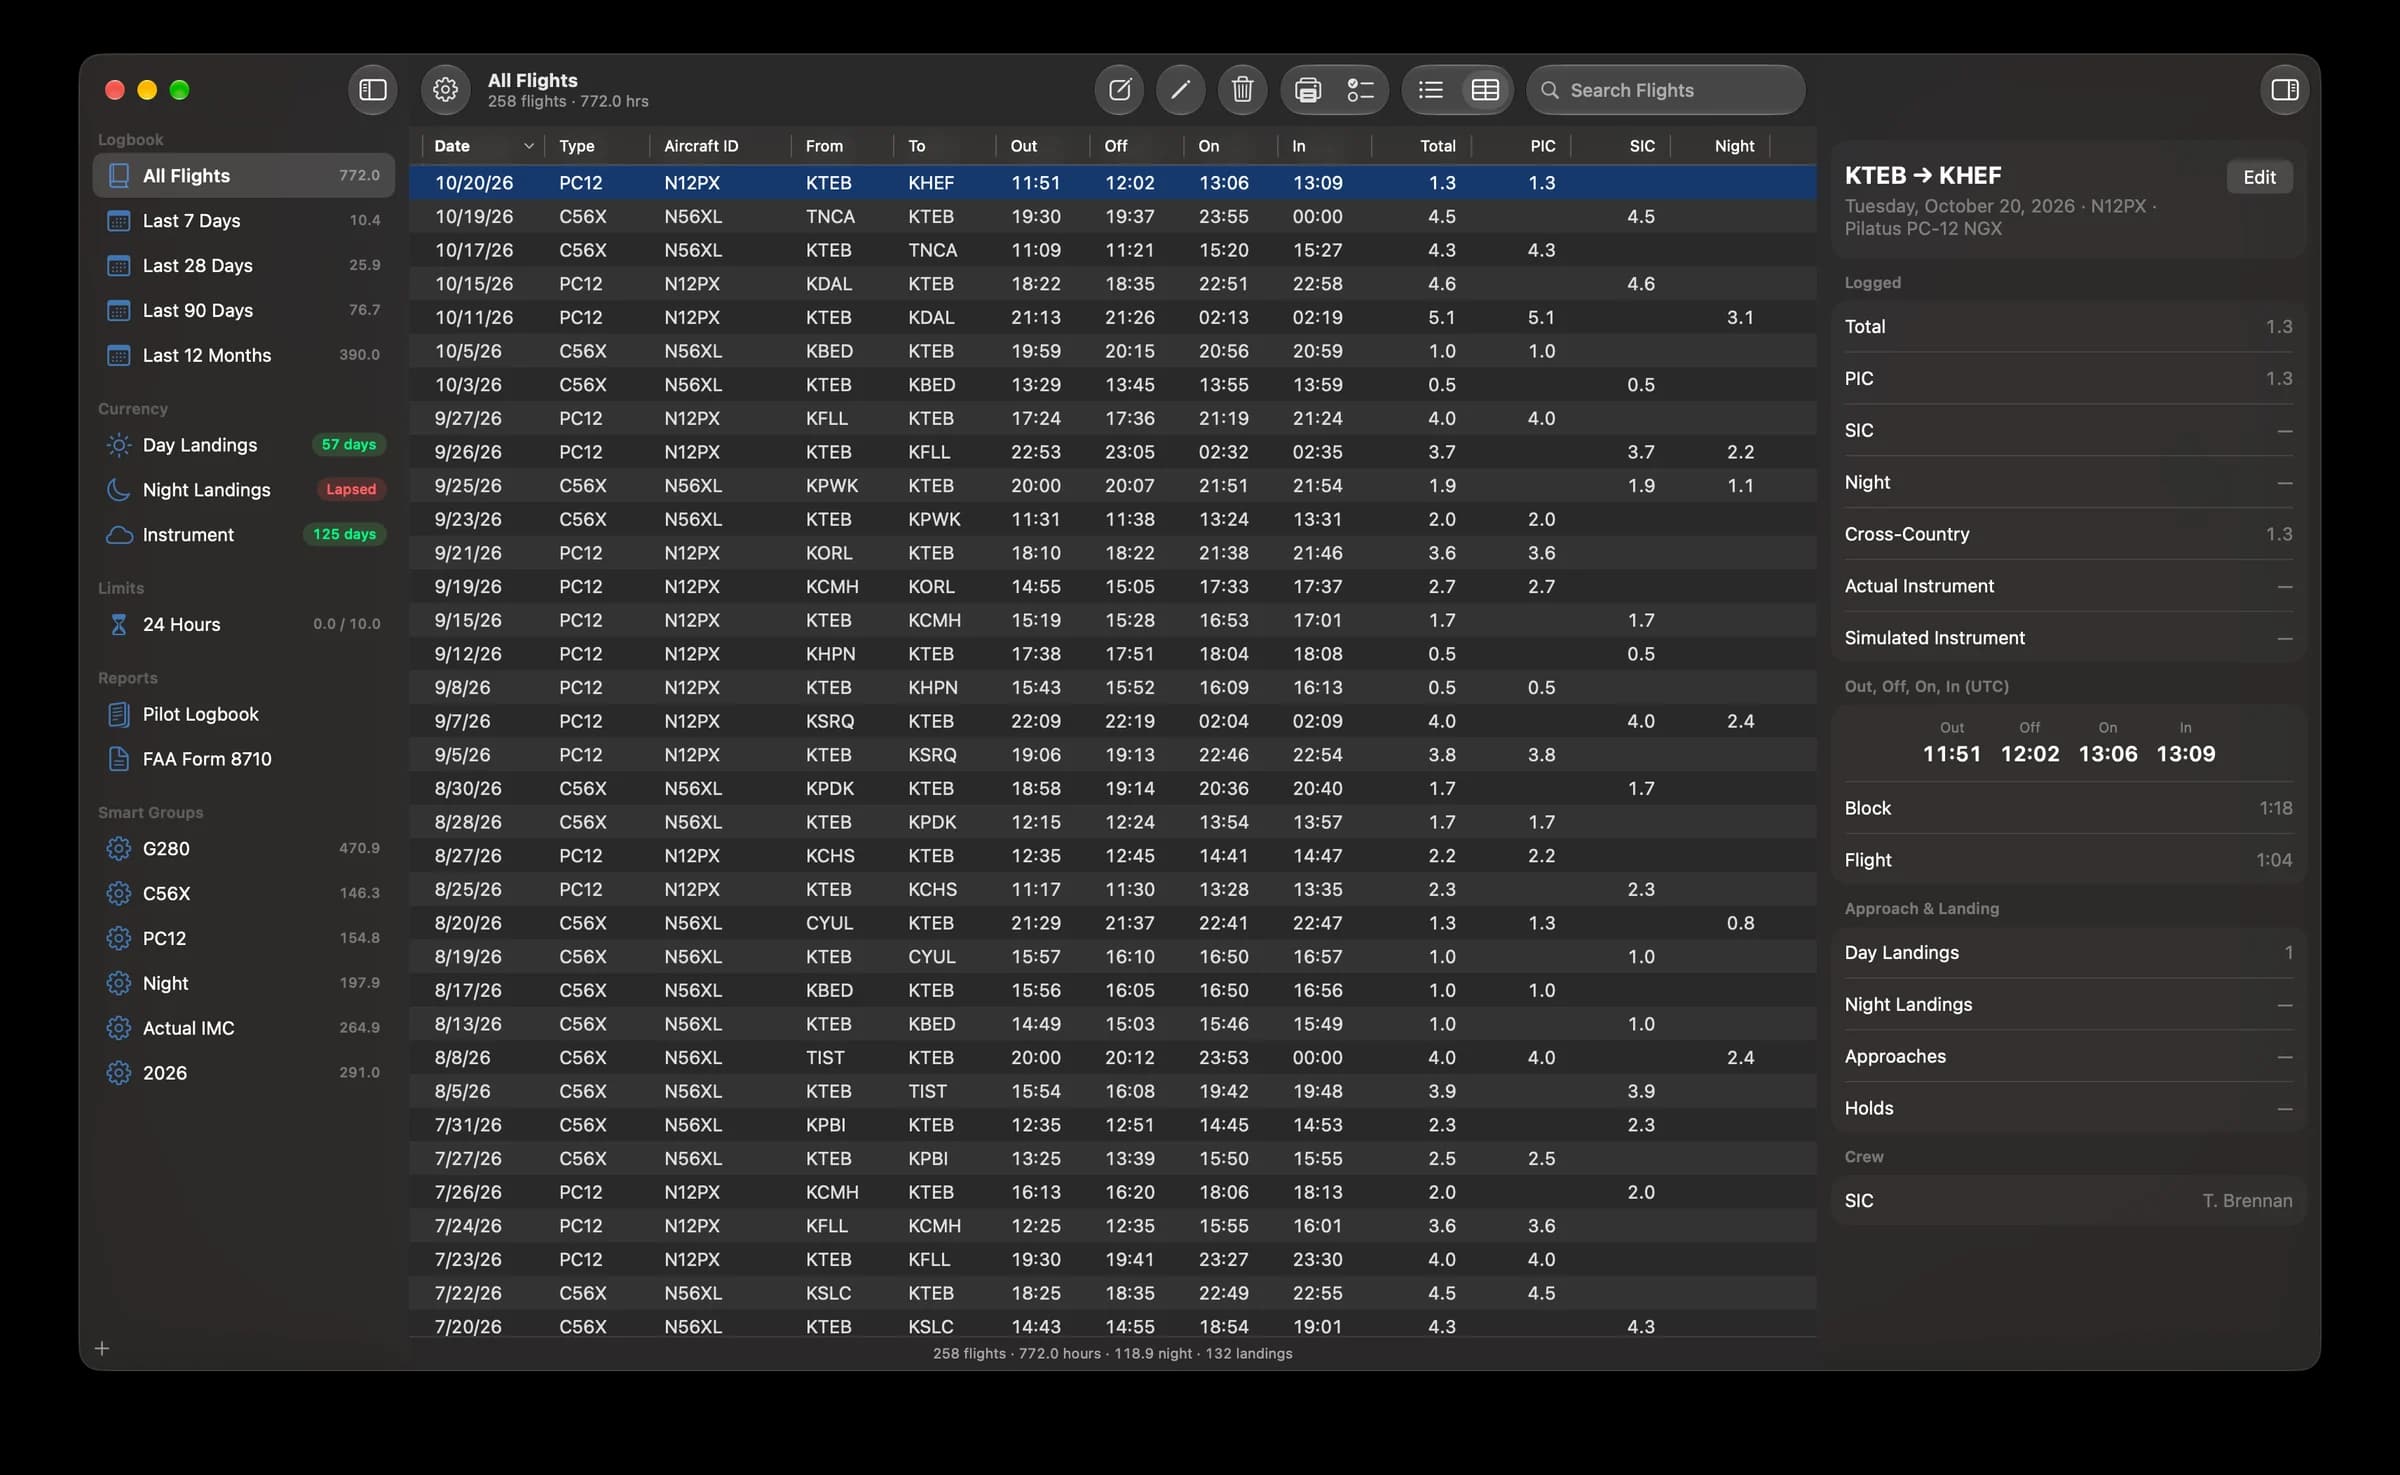Screen dimensions: 2400x1475
Task: Select the 2026 smart group
Action: click(243, 1073)
